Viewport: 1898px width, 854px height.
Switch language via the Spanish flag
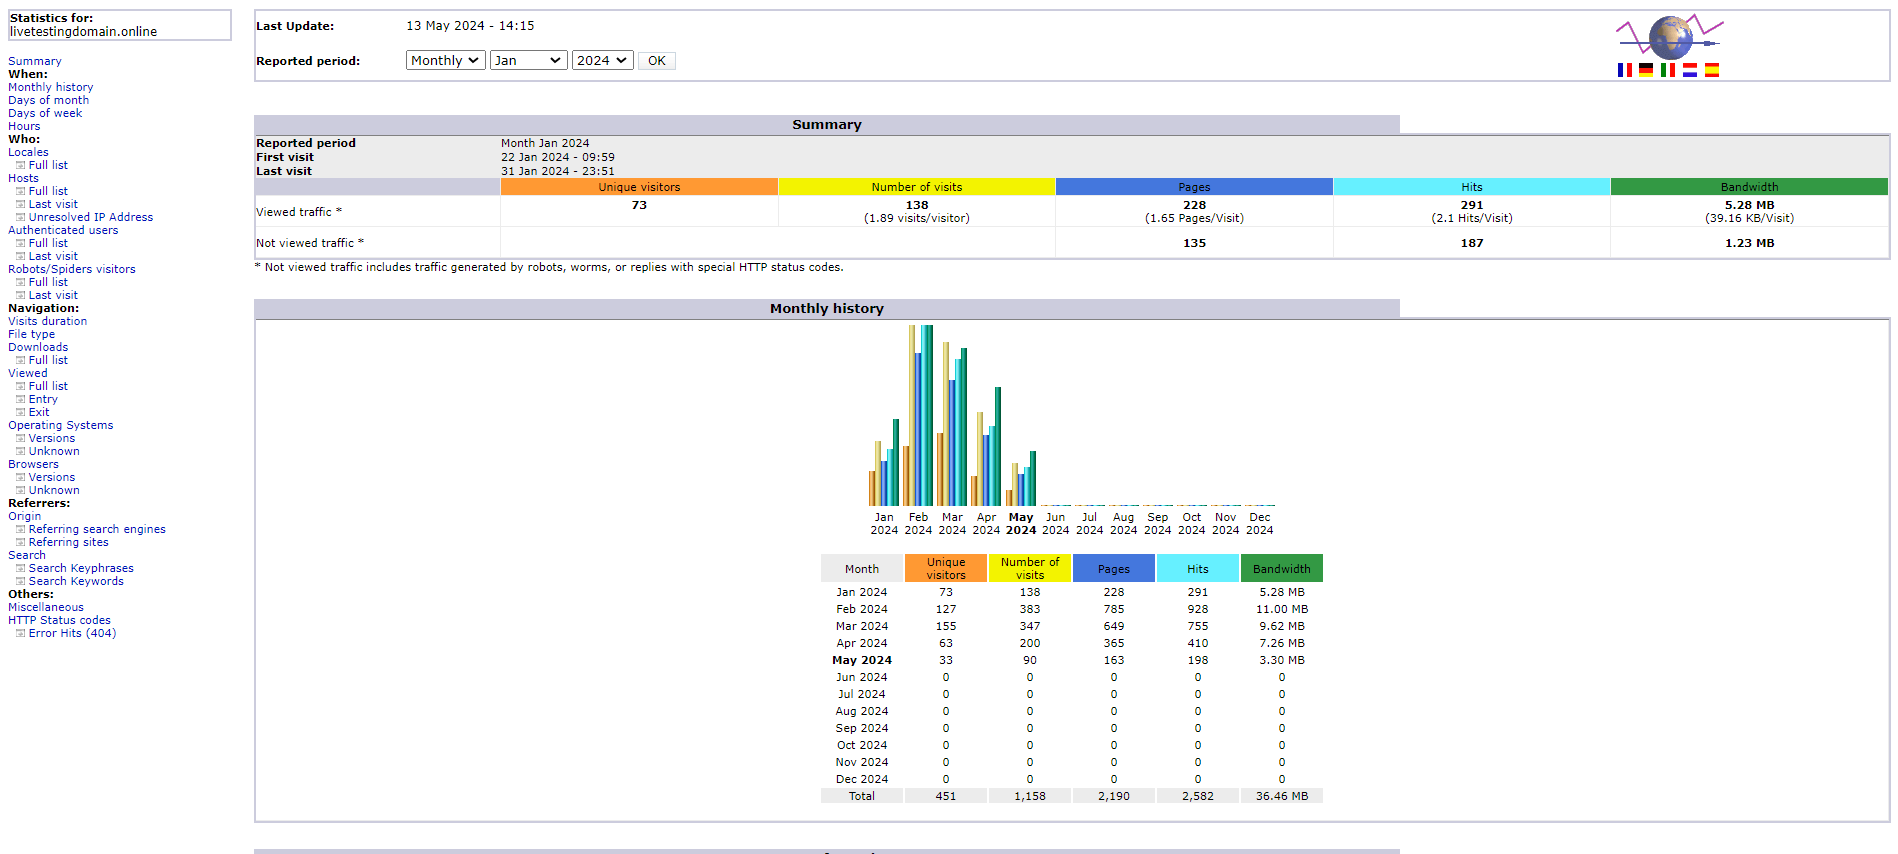[x=1712, y=70]
